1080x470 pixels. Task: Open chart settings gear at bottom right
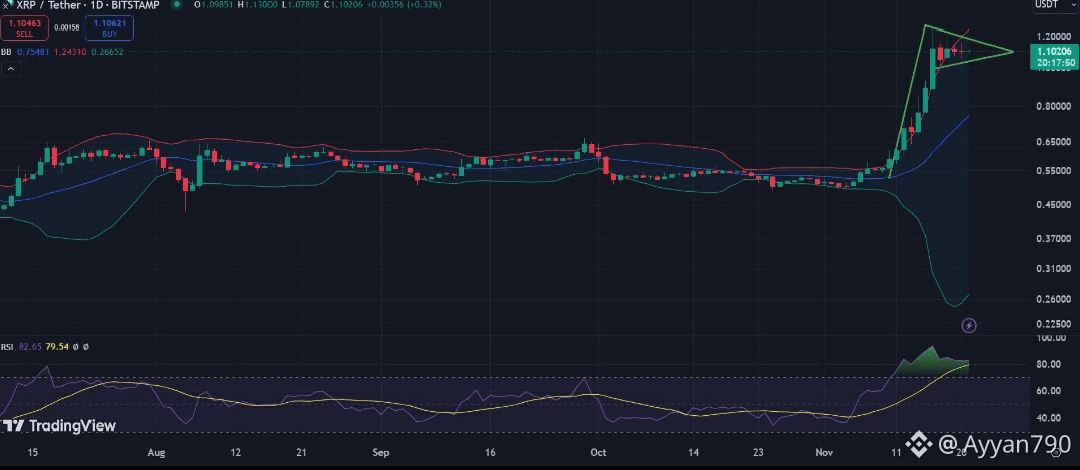[x=1056, y=452]
